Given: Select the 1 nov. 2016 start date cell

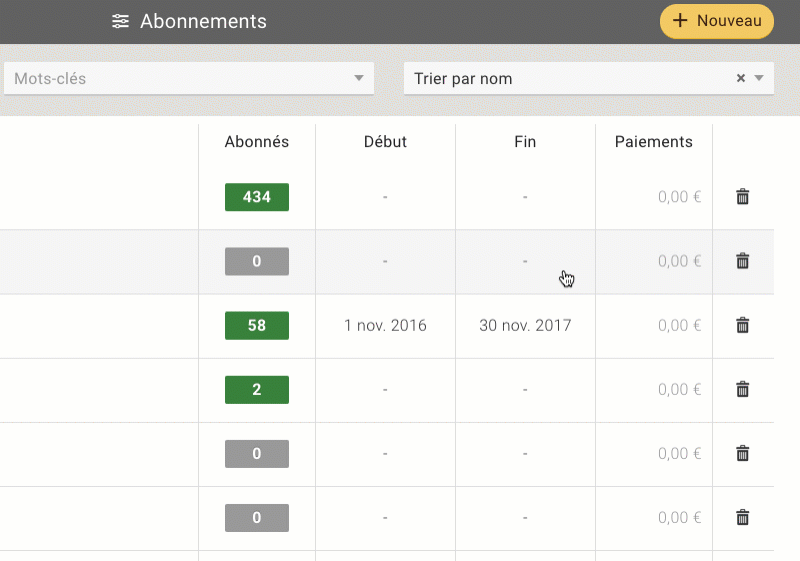Looking at the screenshot, I should click(385, 325).
